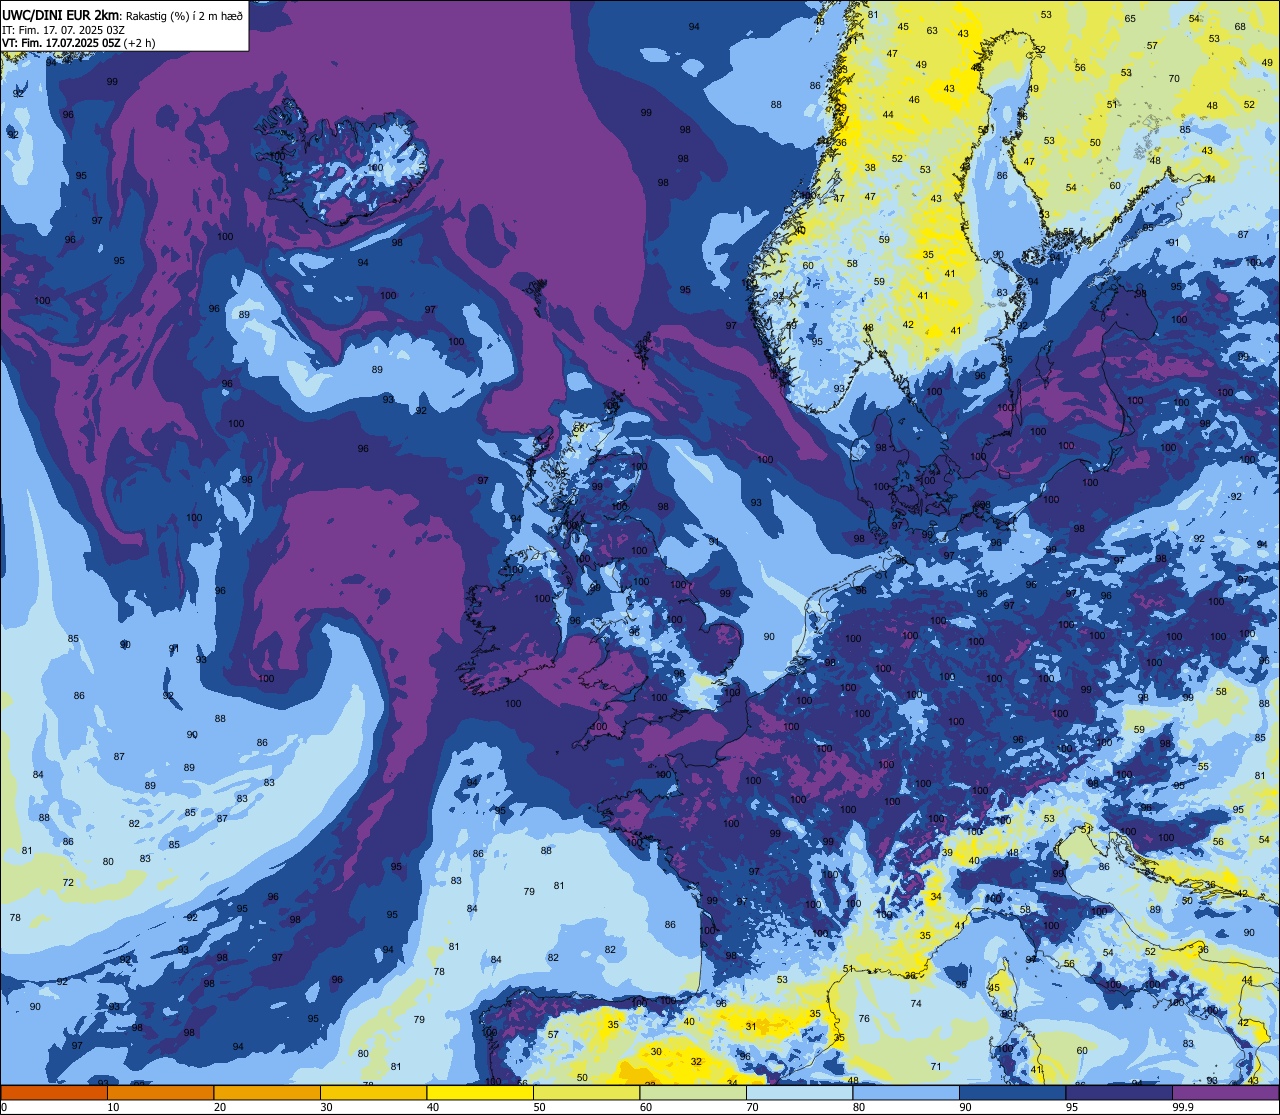Image resolution: width=1280 pixels, height=1115 pixels.
Task: Click the legend scale label '0'
Action: [4, 1107]
